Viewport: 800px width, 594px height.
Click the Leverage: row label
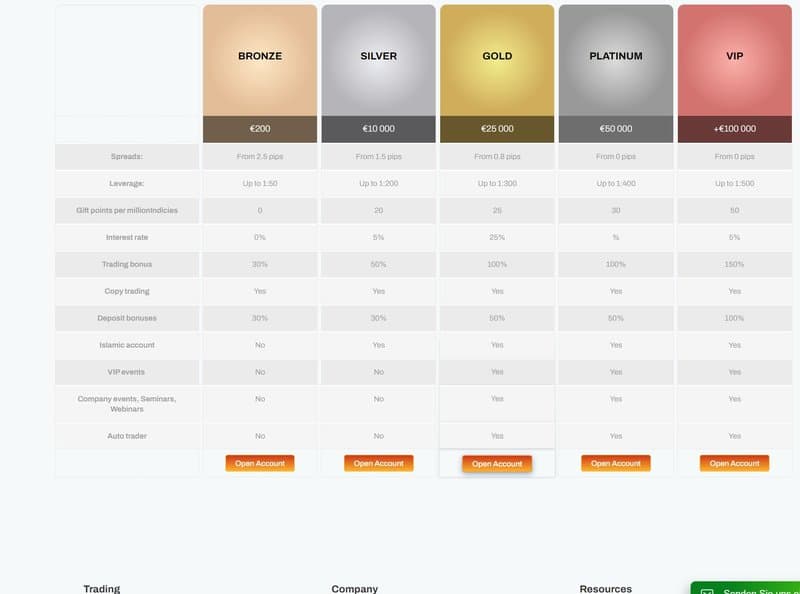tap(127, 184)
